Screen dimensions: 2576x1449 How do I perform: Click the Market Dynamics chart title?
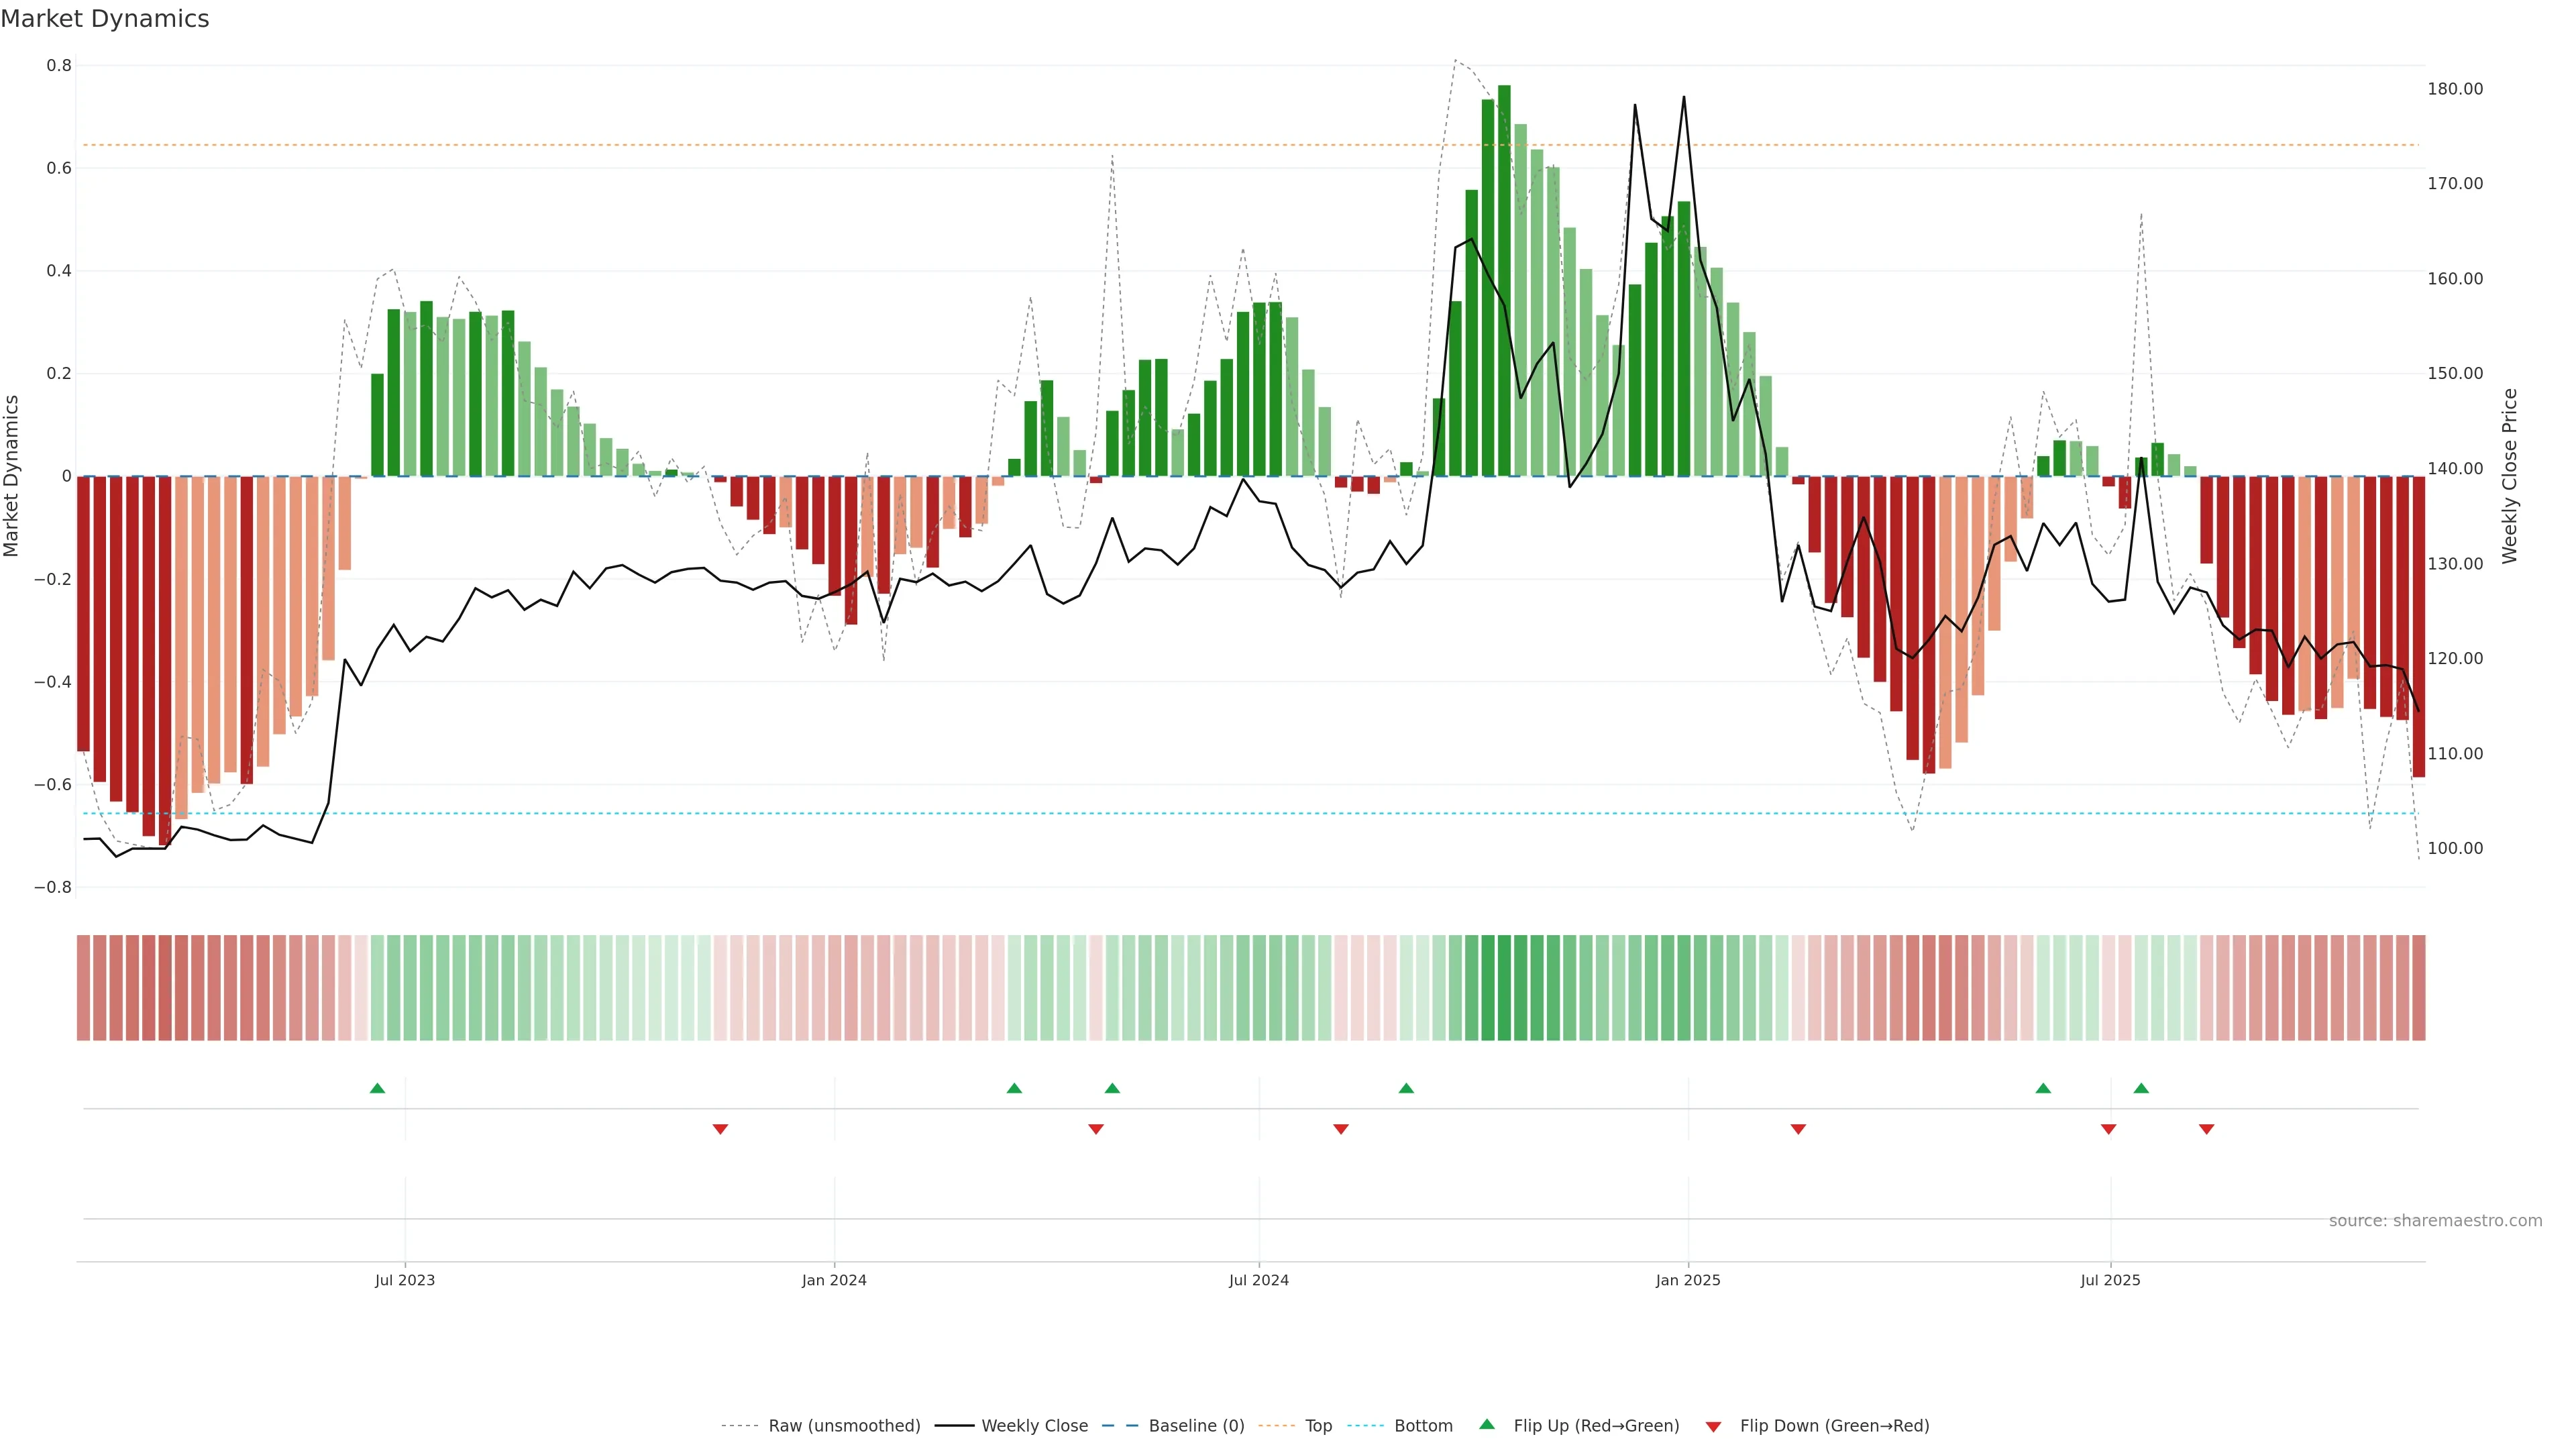click(x=105, y=19)
